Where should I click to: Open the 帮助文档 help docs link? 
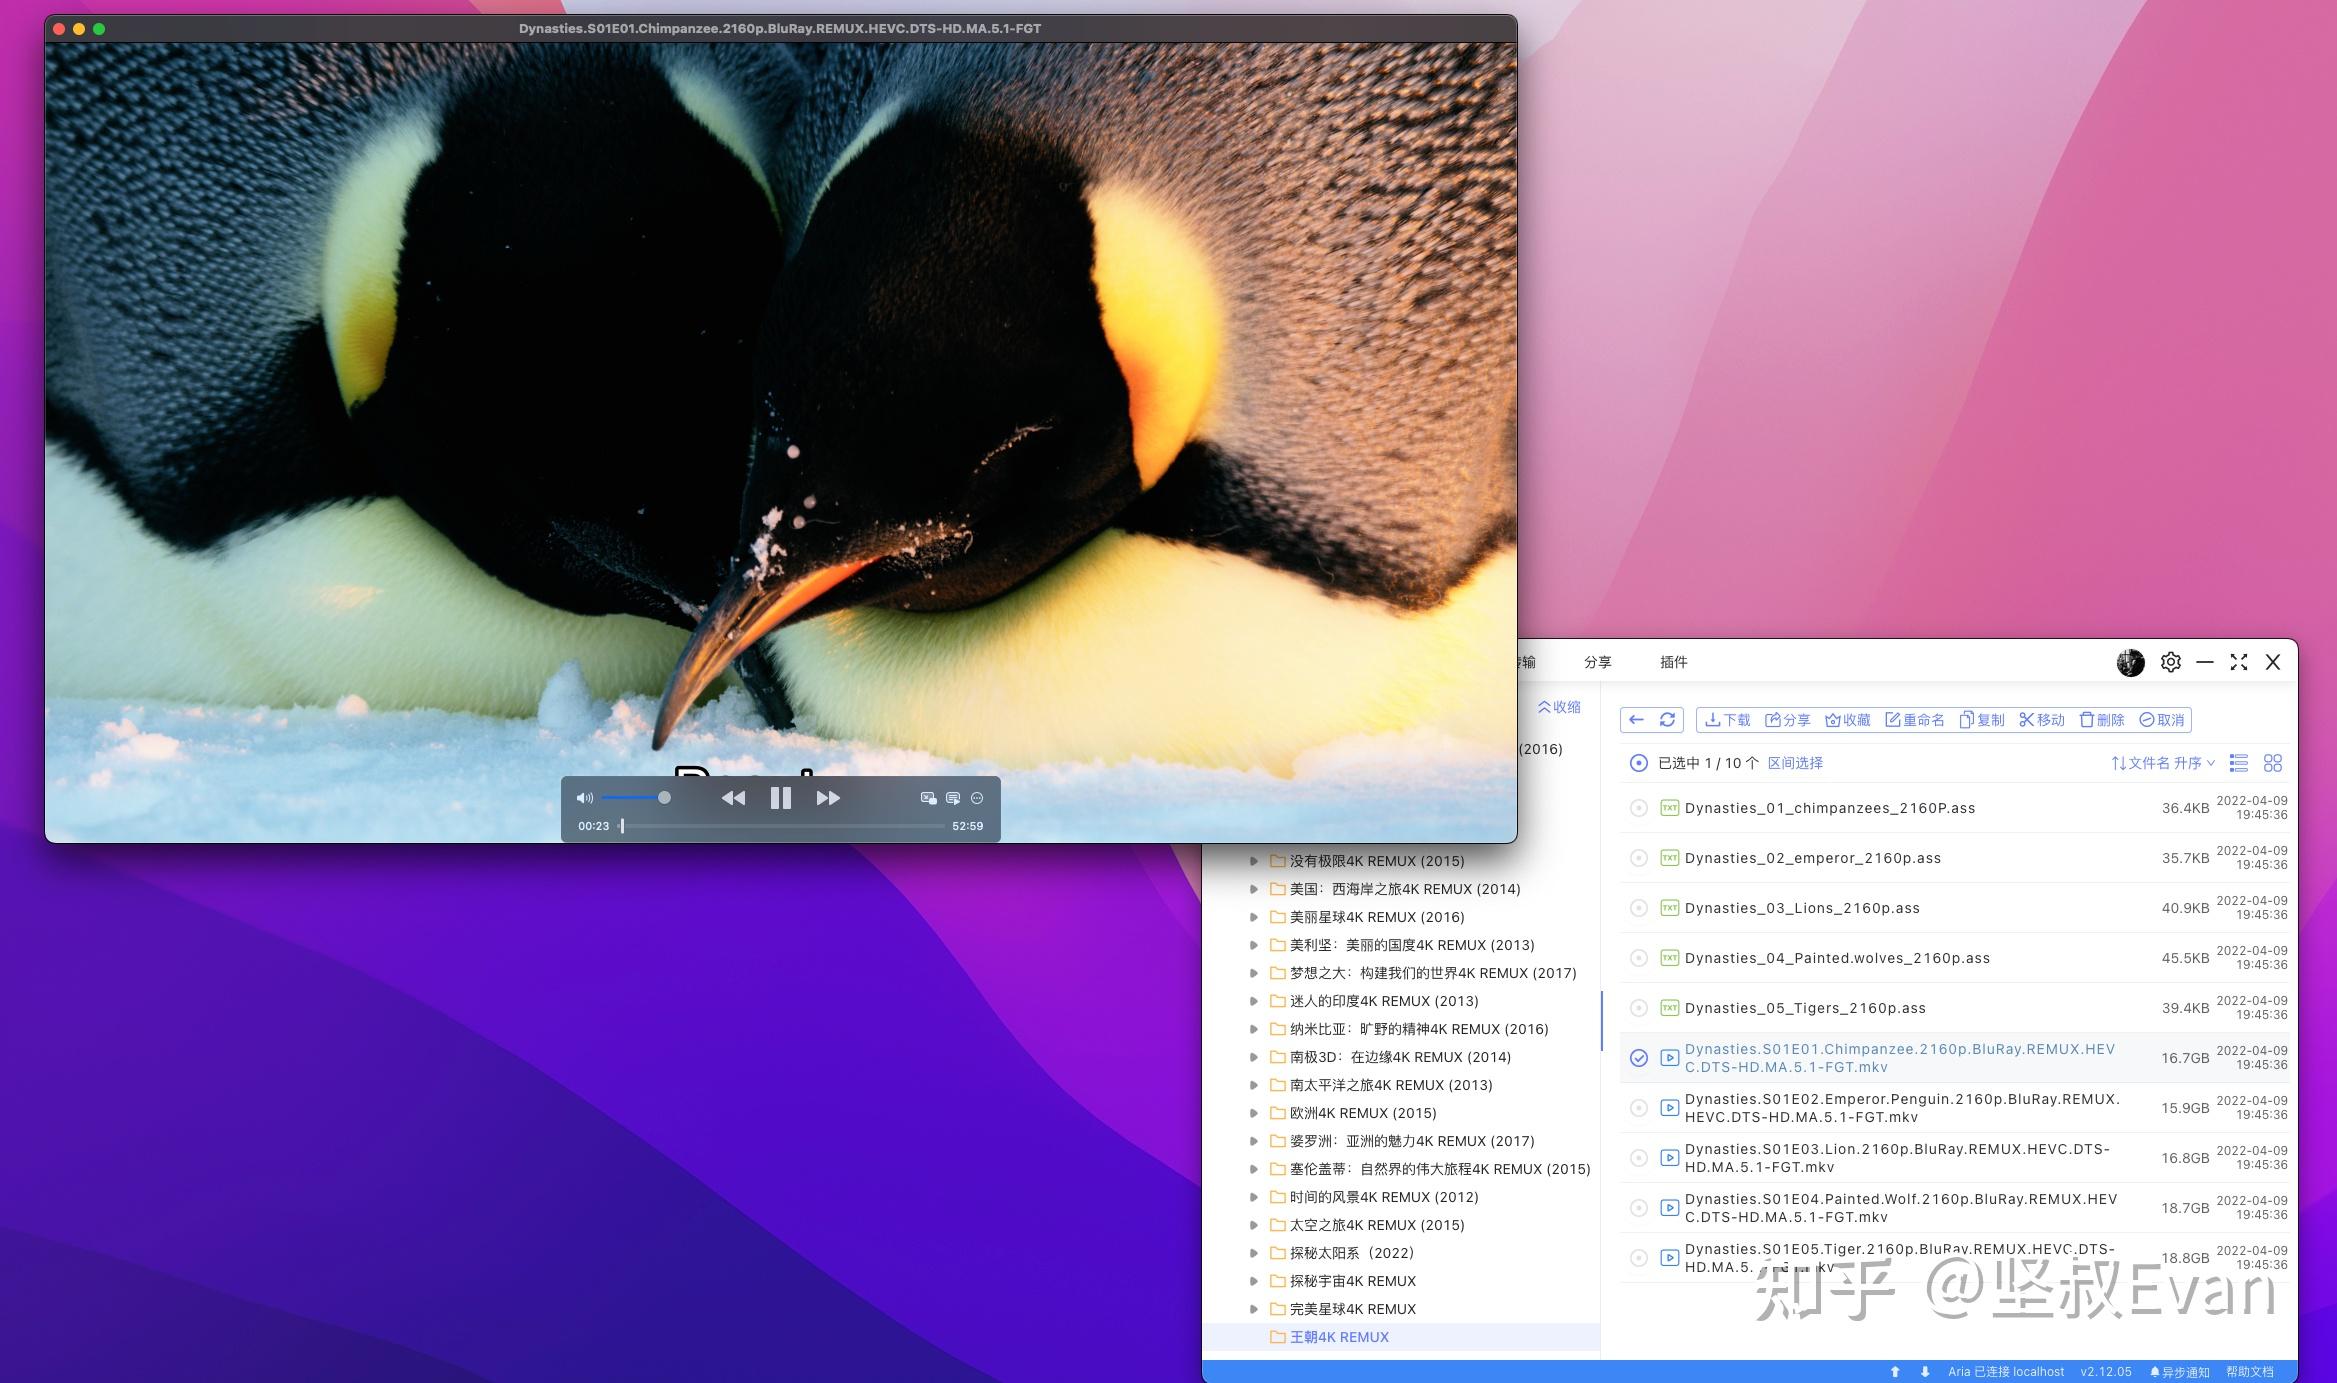click(x=2249, y=1372)
